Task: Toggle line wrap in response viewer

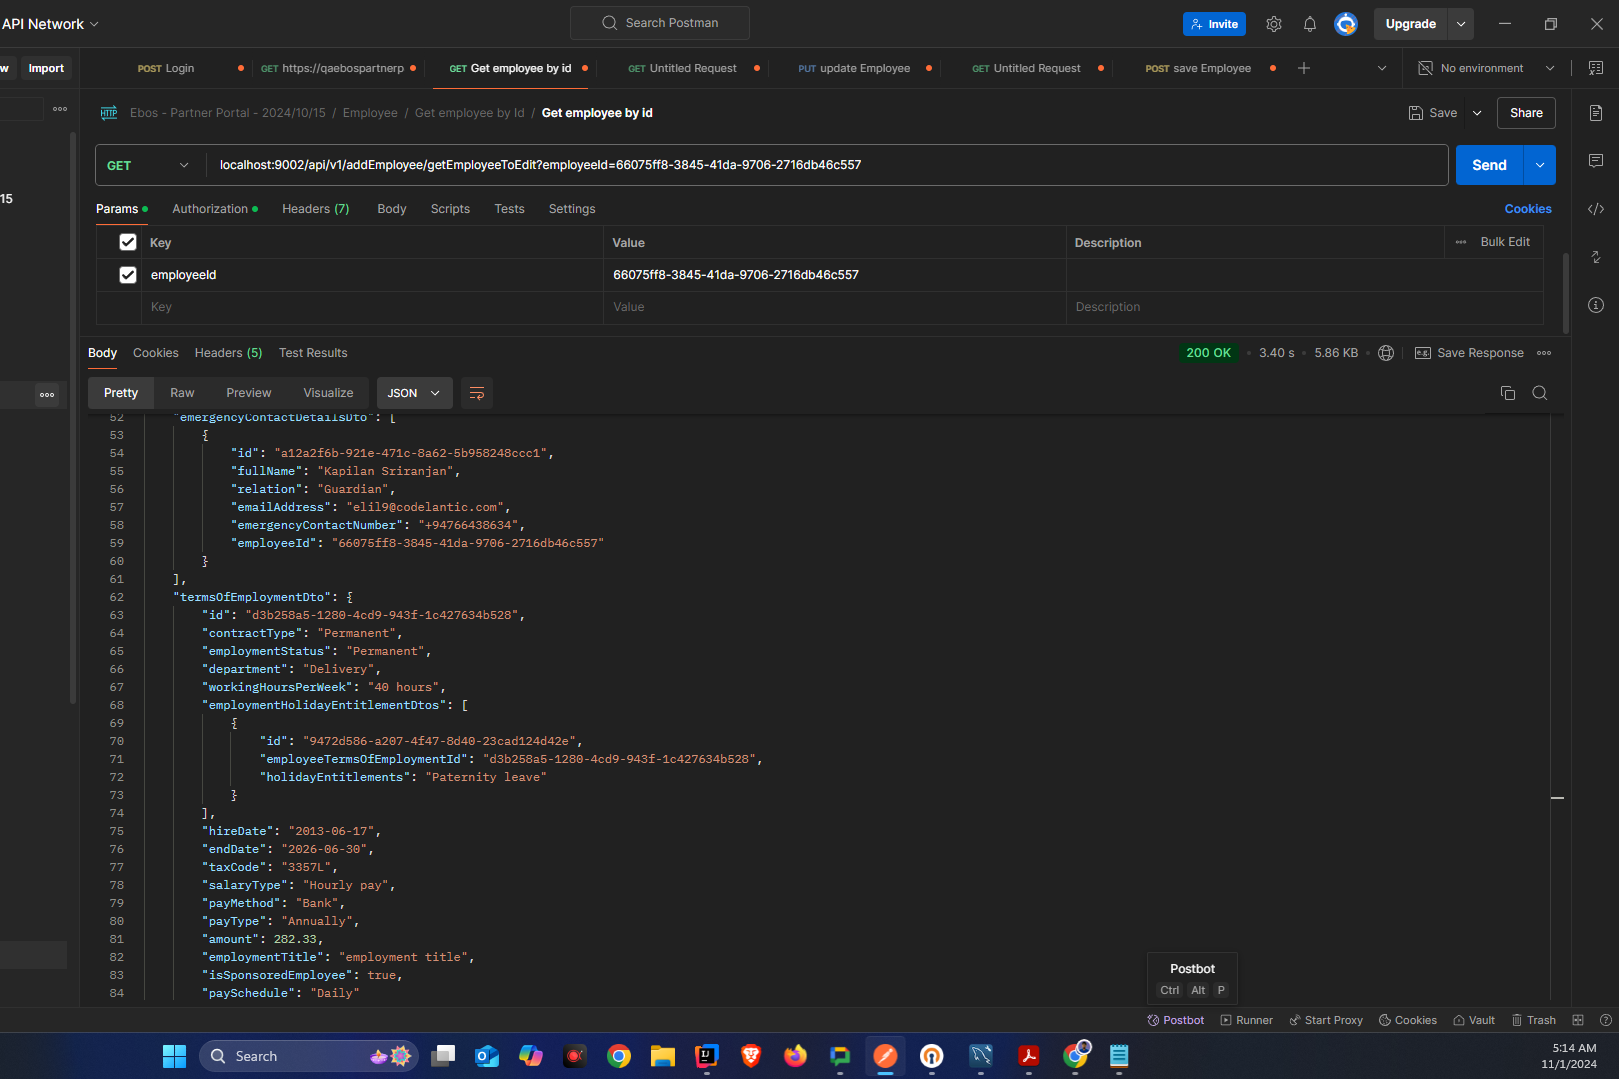Action: [477, 393]
